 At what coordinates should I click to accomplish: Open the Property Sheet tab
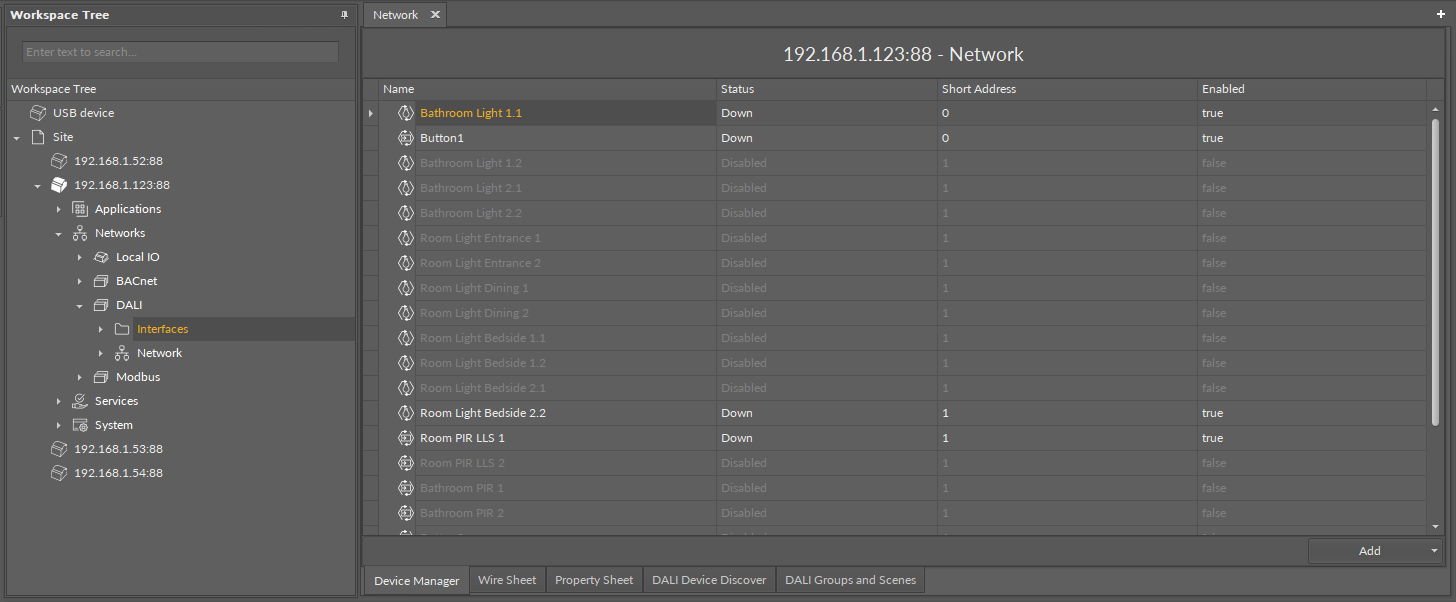pyautogui.click(x=594, y=580)
